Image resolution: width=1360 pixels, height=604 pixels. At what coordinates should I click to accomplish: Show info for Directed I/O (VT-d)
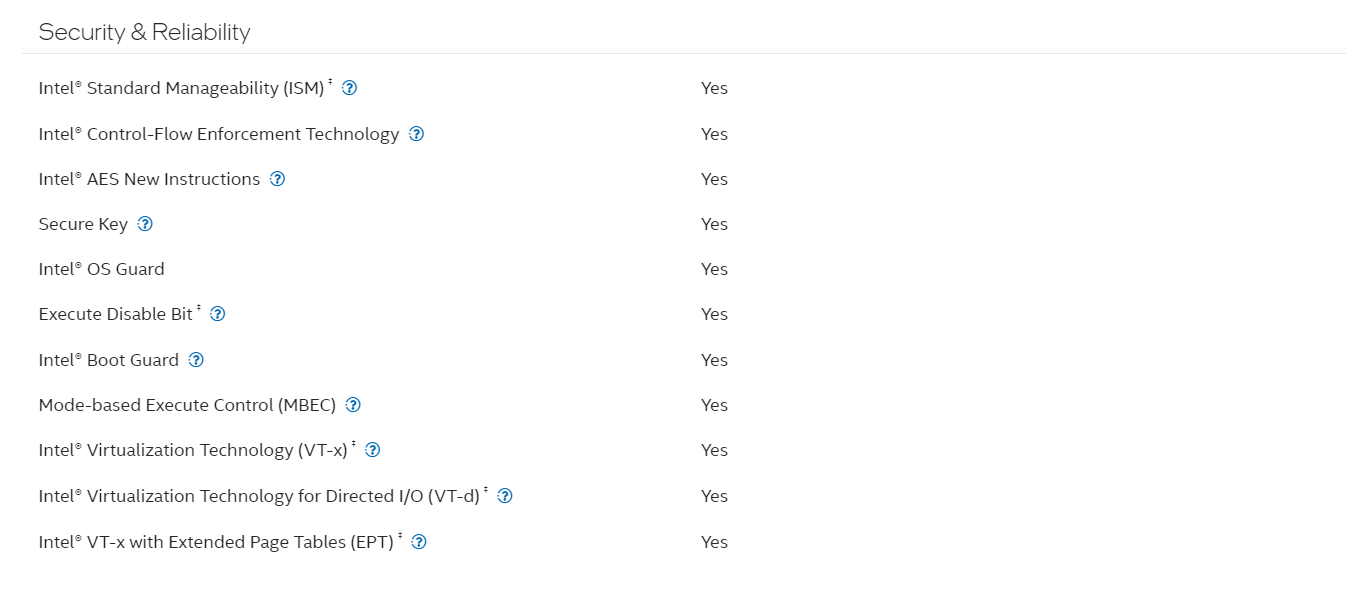505,496
